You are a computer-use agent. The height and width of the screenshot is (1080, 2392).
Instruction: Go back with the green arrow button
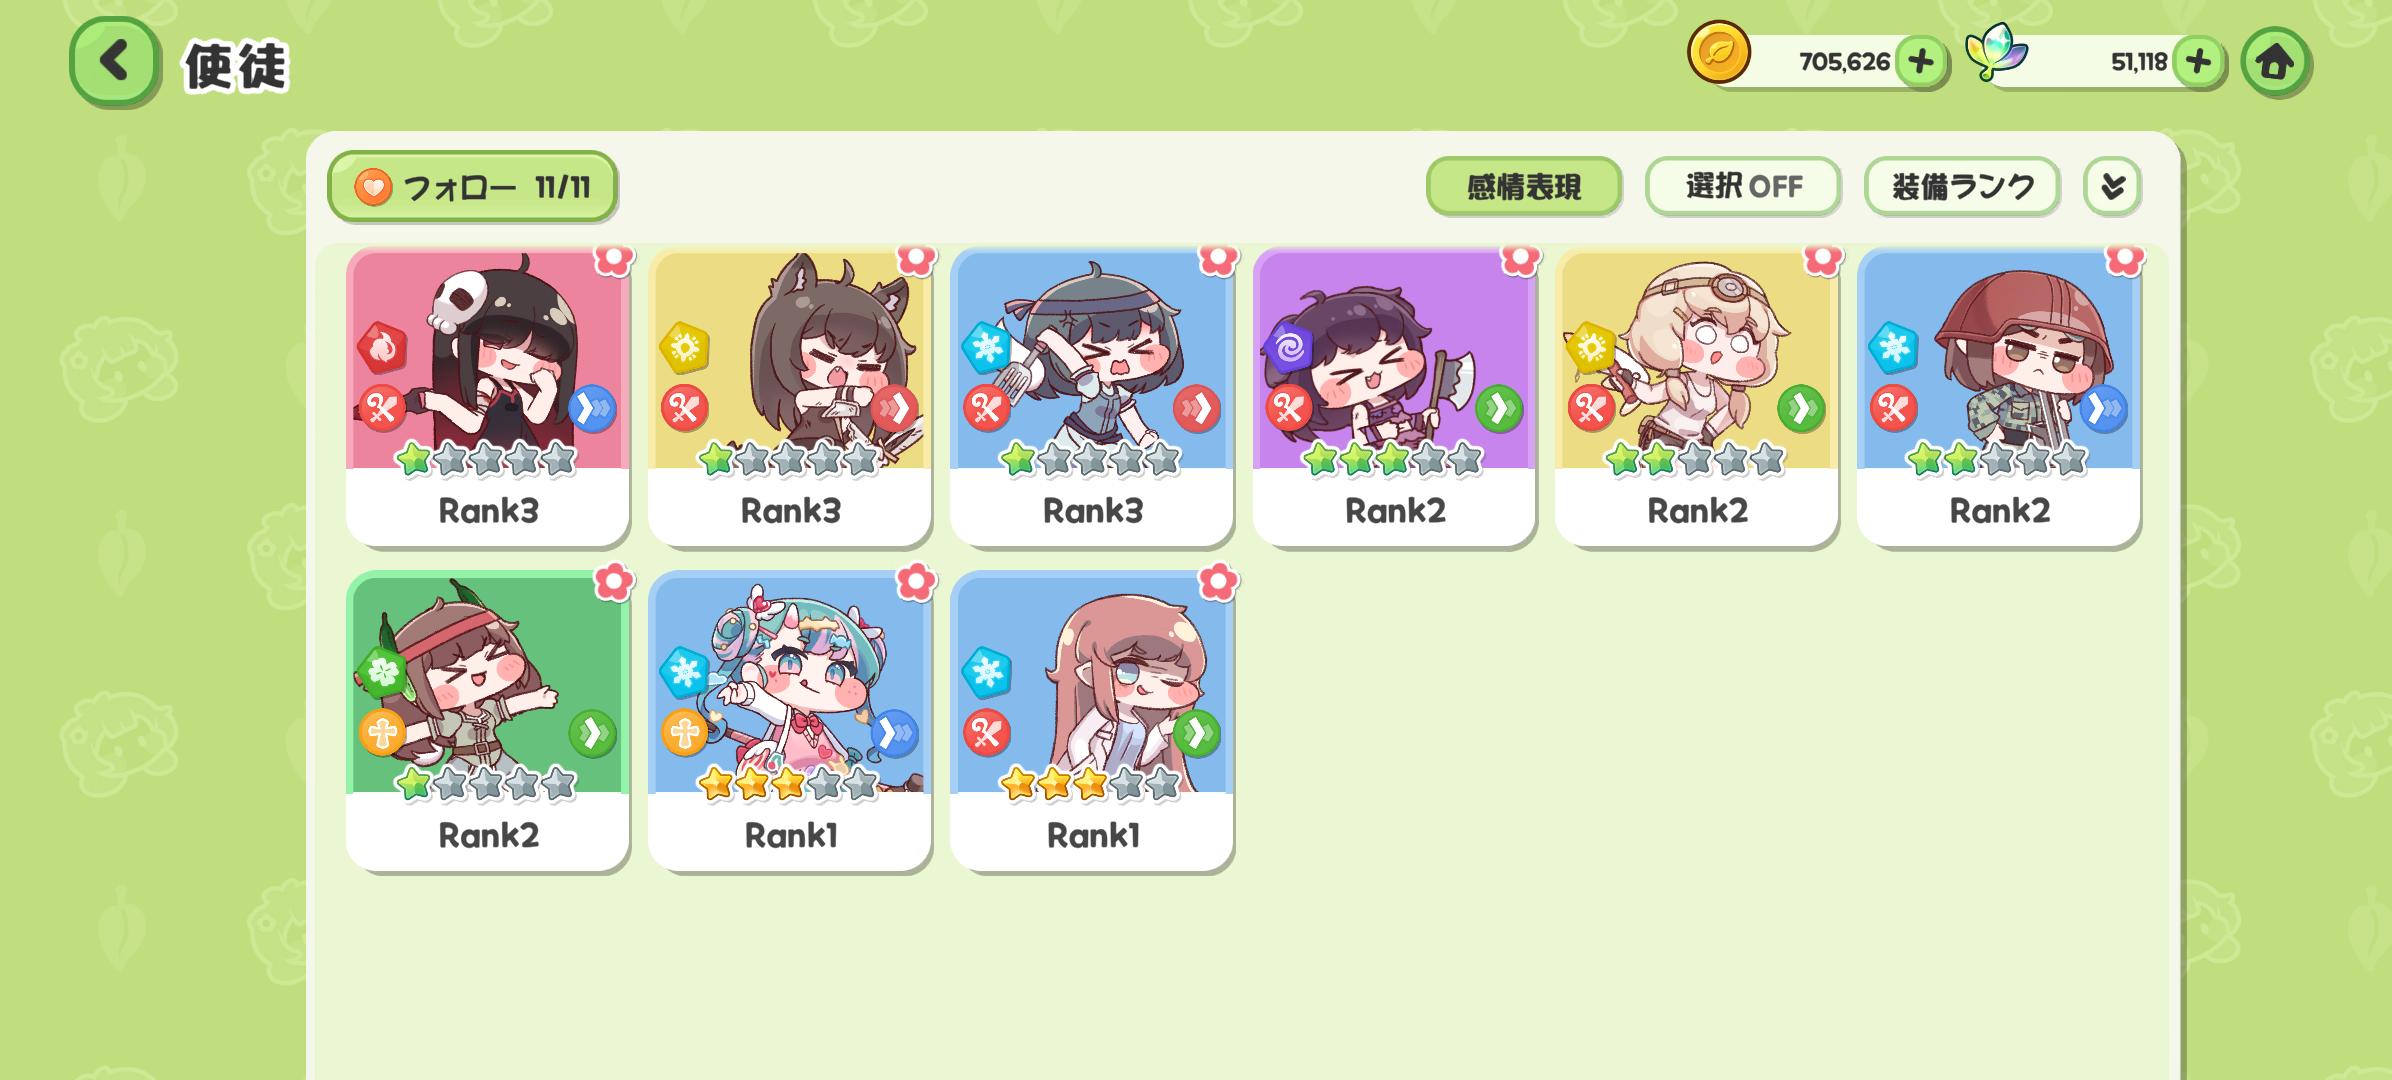[114, 61]
